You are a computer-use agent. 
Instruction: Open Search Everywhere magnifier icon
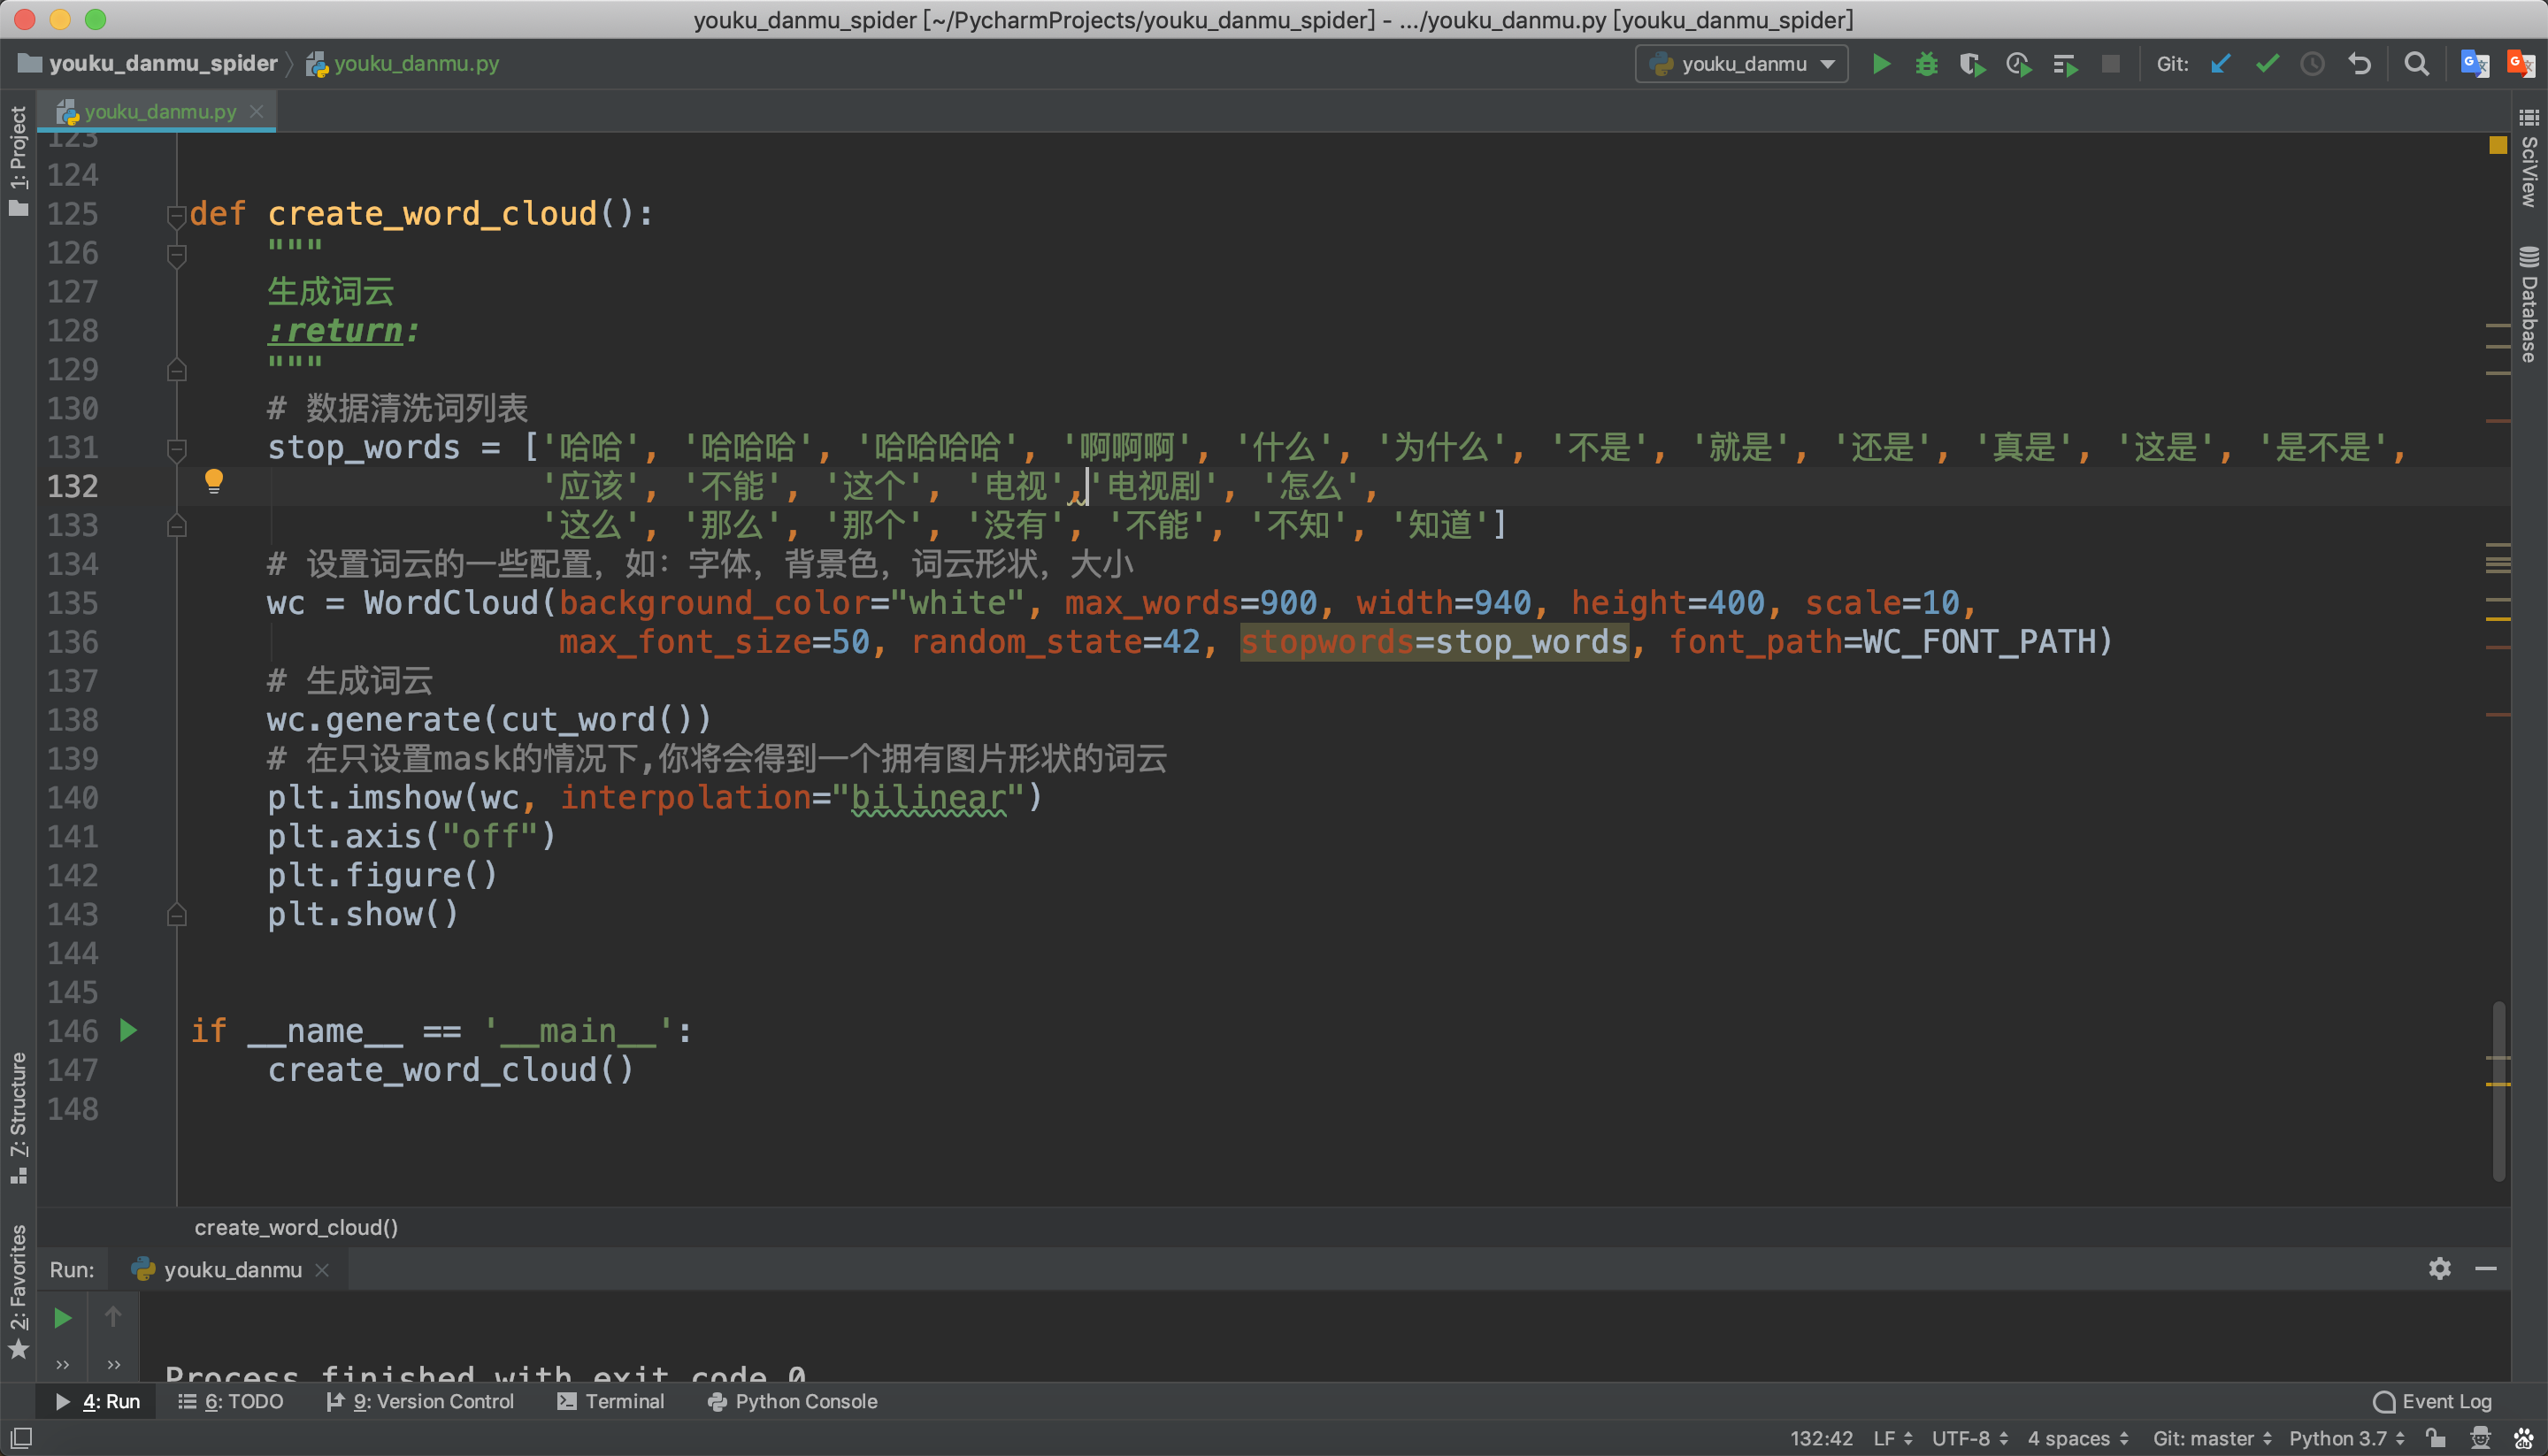2416,64
